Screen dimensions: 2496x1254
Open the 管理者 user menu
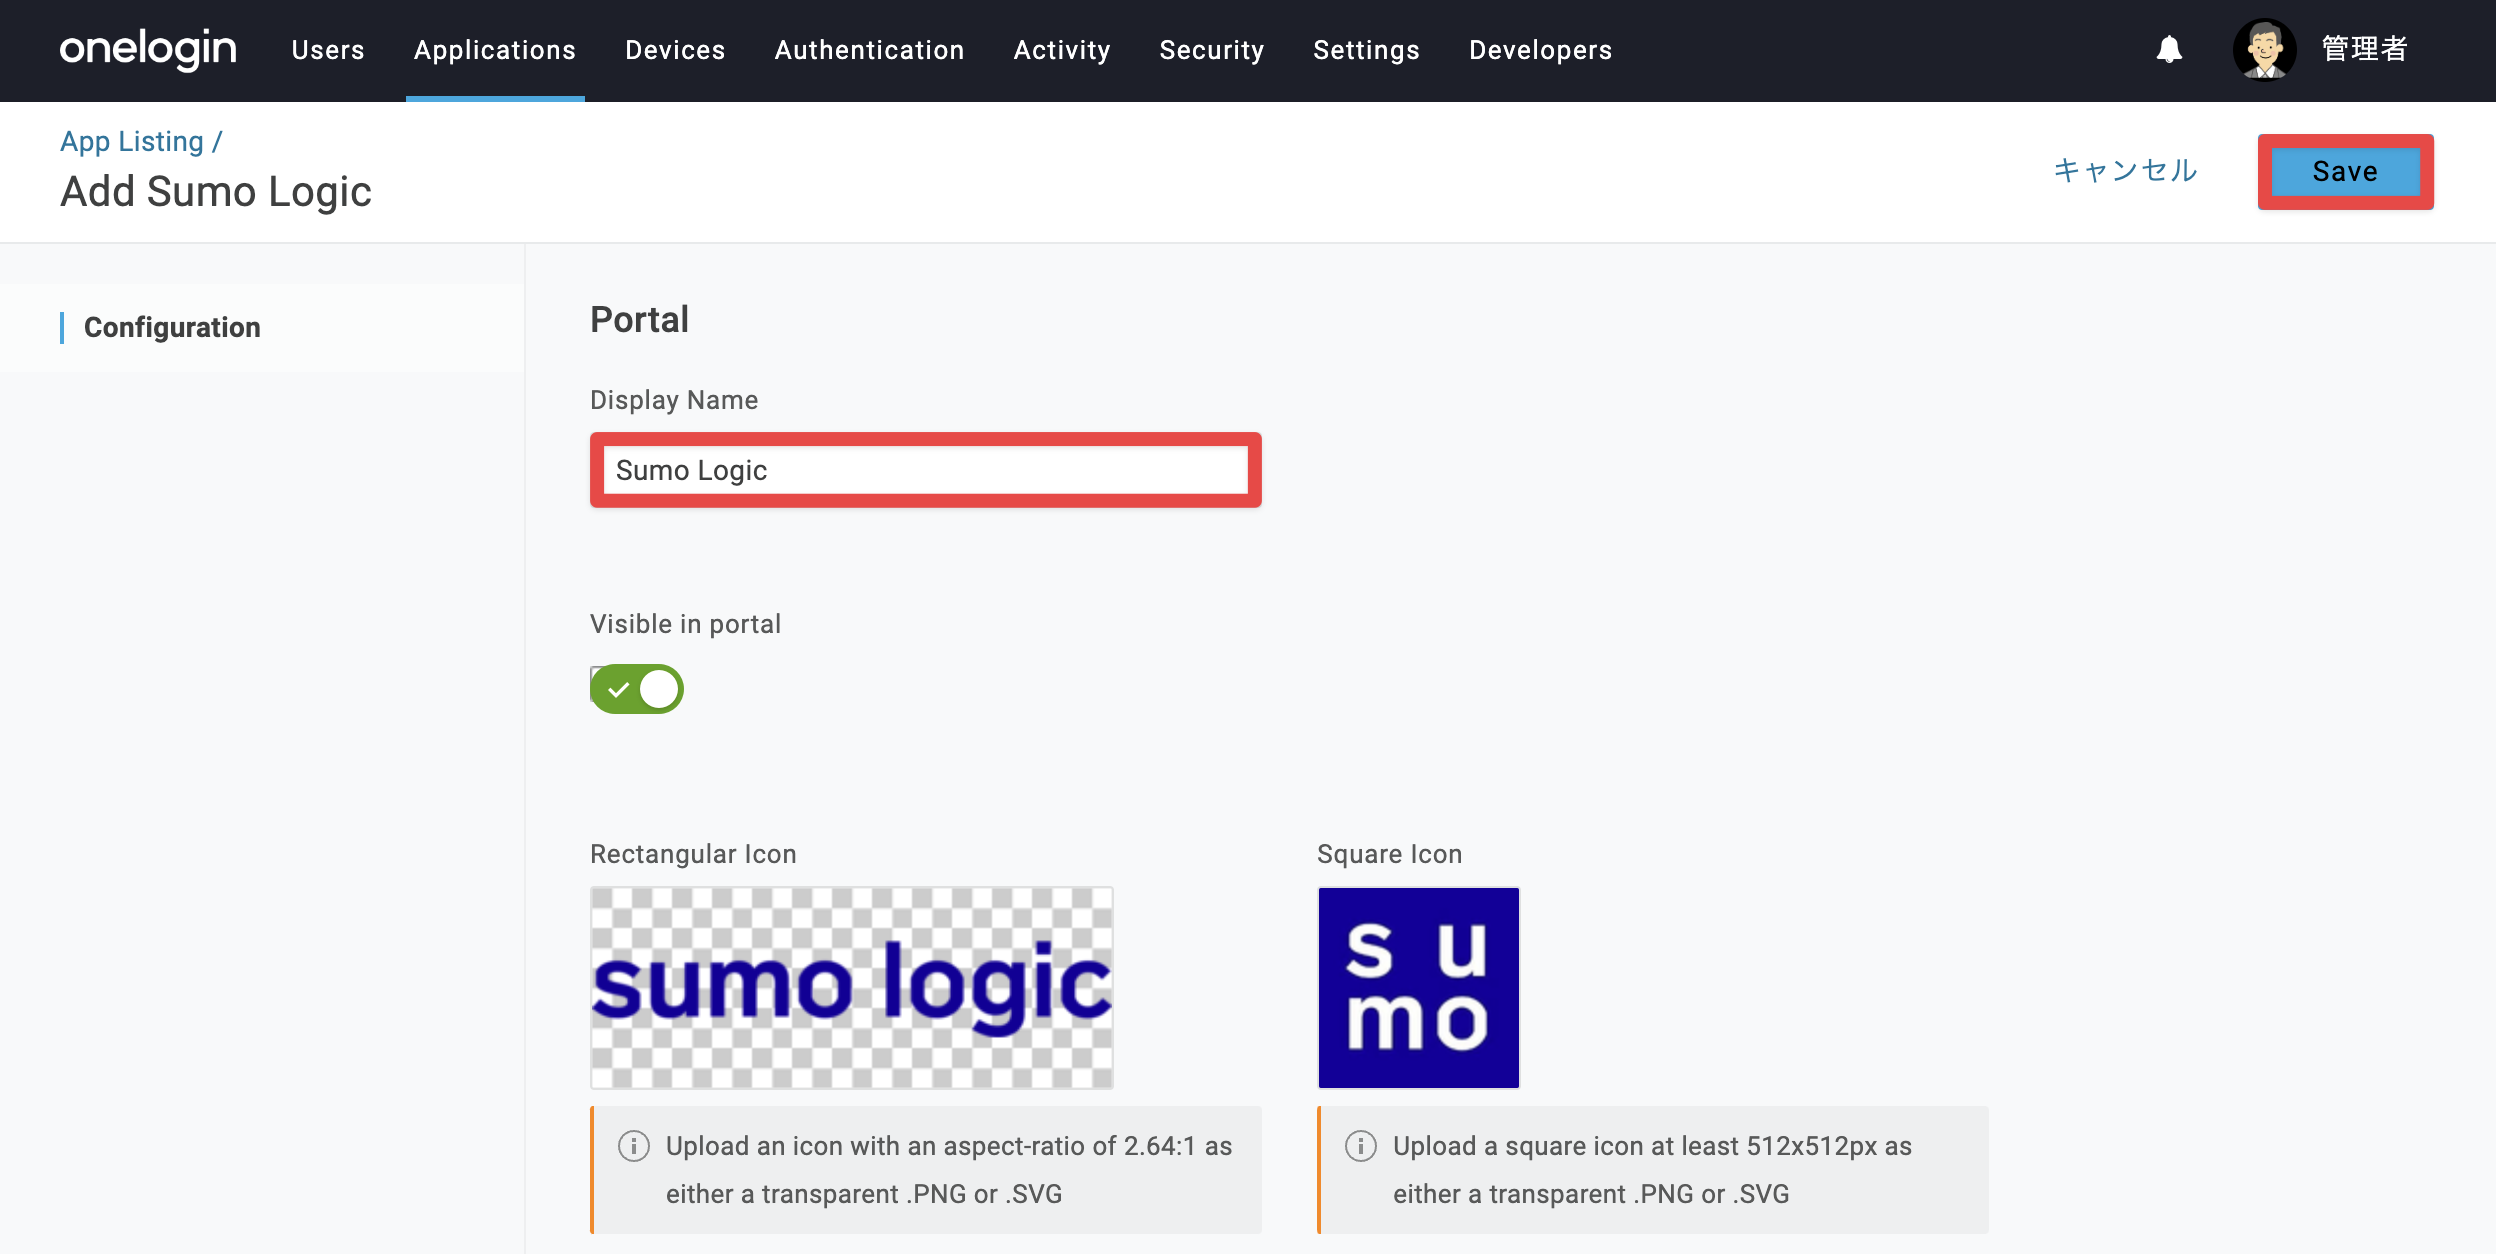coord(2364,49)
